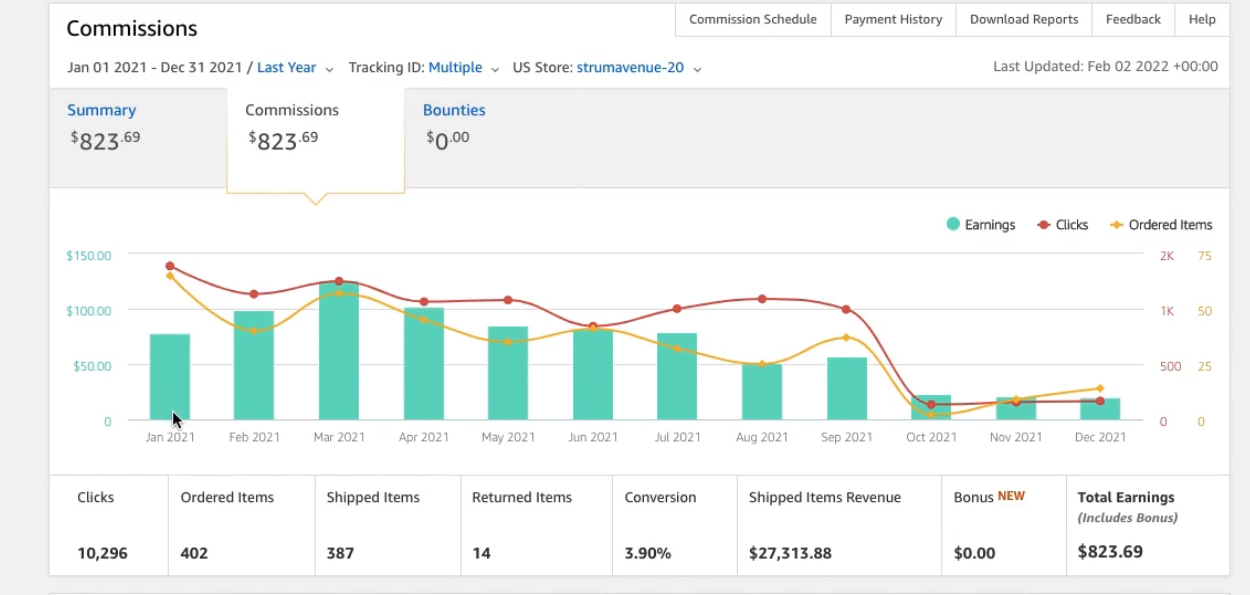Screen dimensions: 1250x595
Task: Click the Mar 2021 earnings bar
Action: click(339, 351)
